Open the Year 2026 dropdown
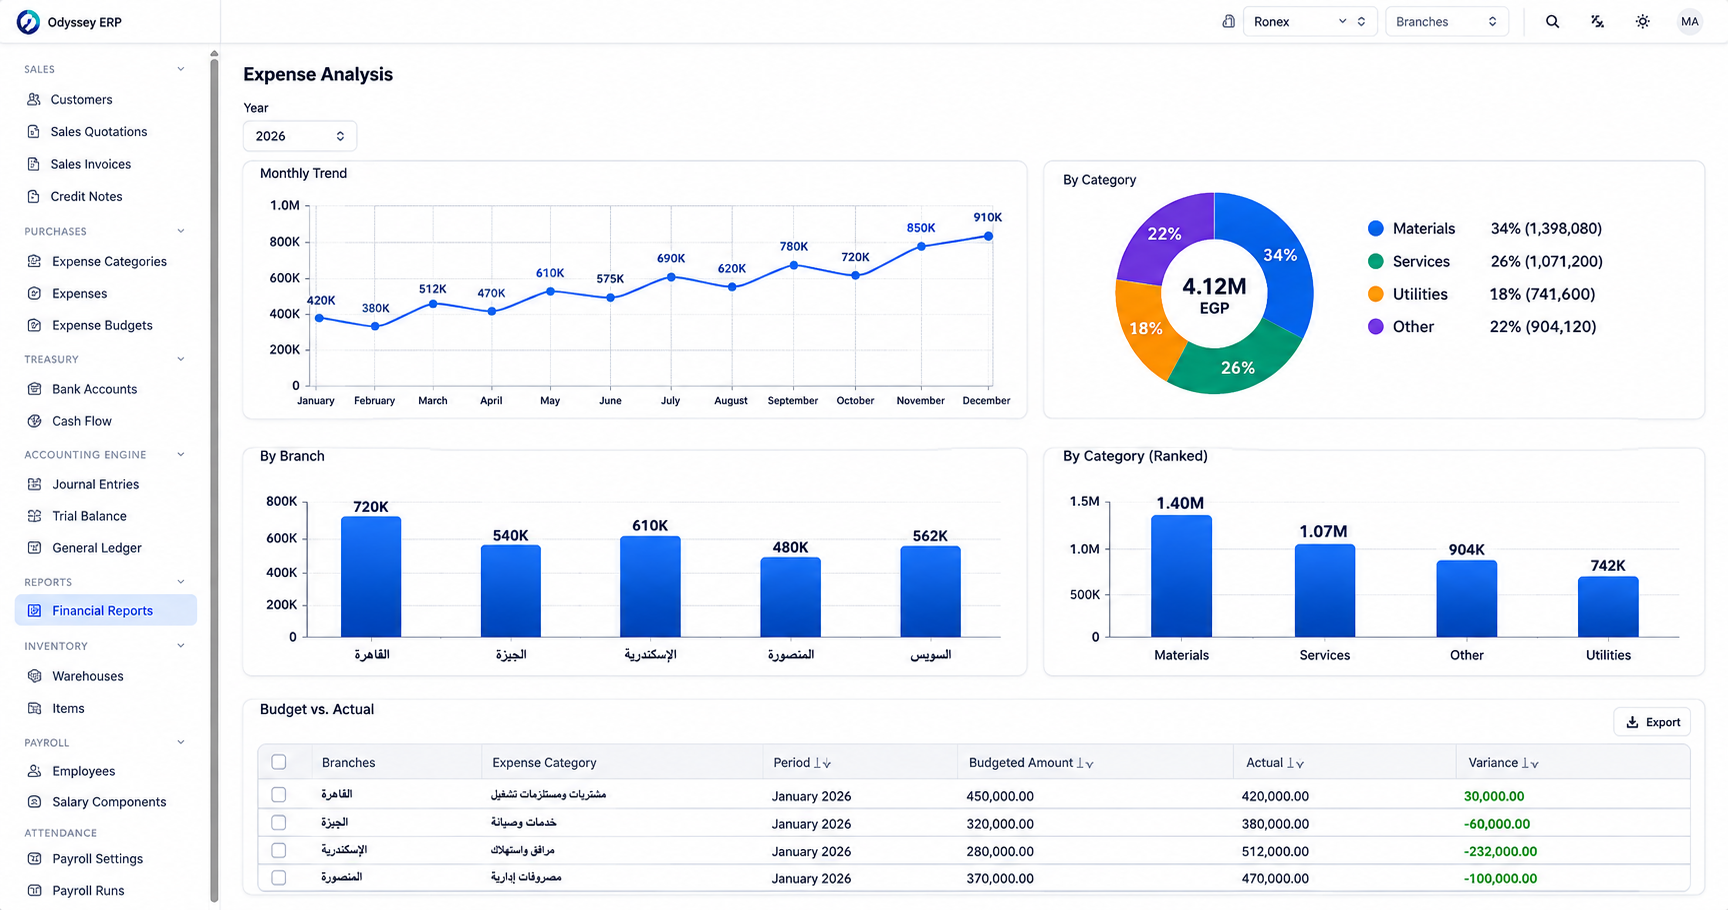This screenshot has width=1728, height=910. [299, 136]
